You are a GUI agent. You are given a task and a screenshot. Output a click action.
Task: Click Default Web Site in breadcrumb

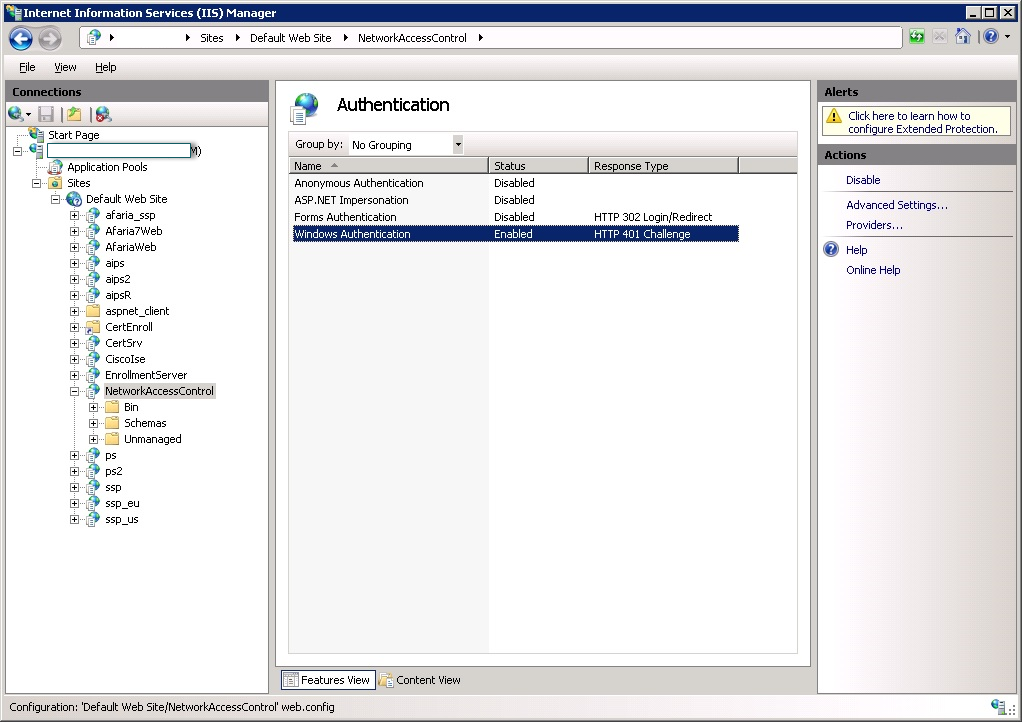pyautogui.click(x=291, y=38)
